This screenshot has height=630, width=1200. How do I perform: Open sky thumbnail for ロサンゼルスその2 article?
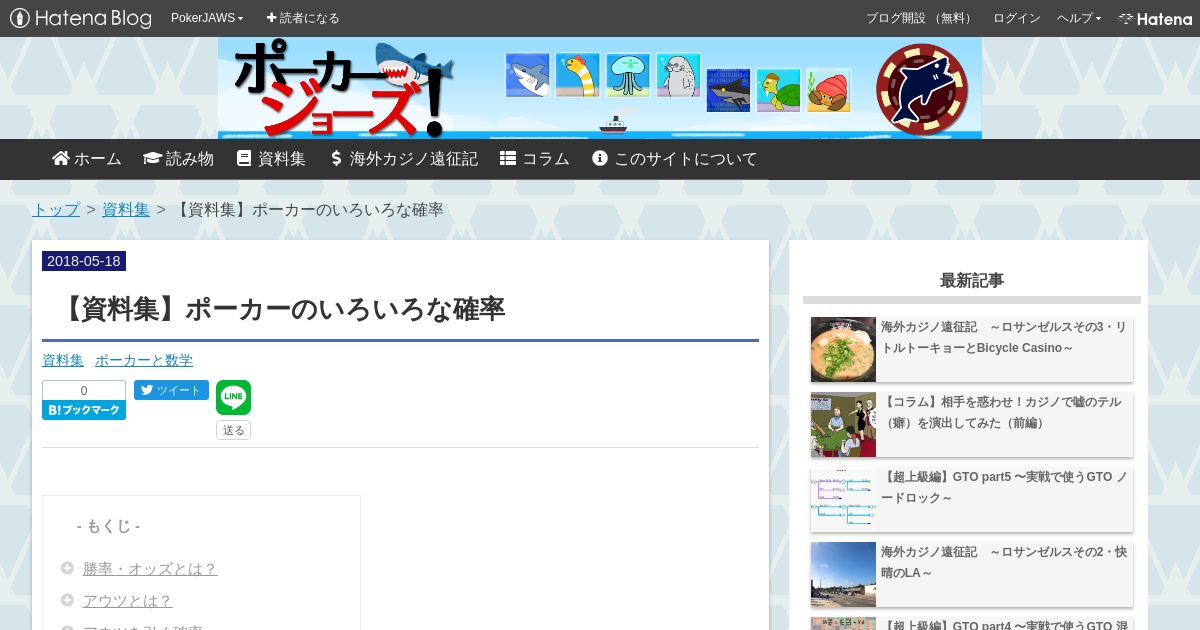tap(843, 574)
